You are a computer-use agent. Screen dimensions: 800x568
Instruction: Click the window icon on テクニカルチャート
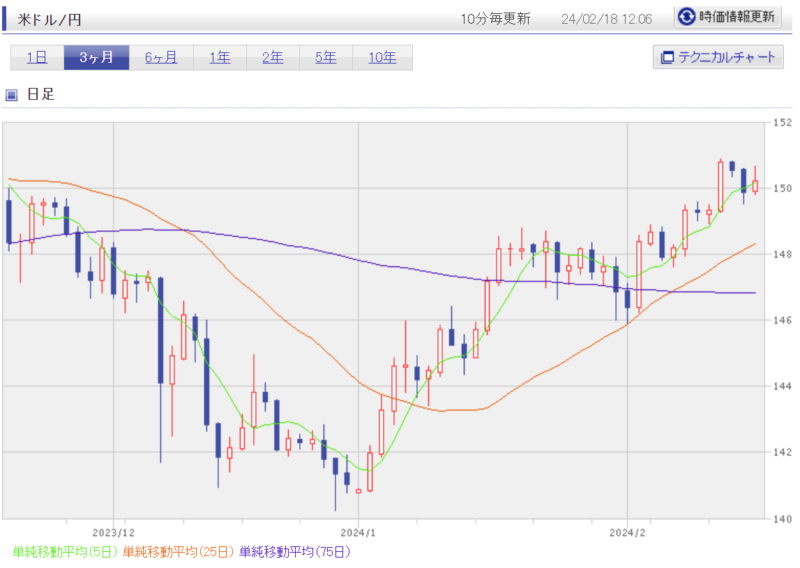coord(667,57)
